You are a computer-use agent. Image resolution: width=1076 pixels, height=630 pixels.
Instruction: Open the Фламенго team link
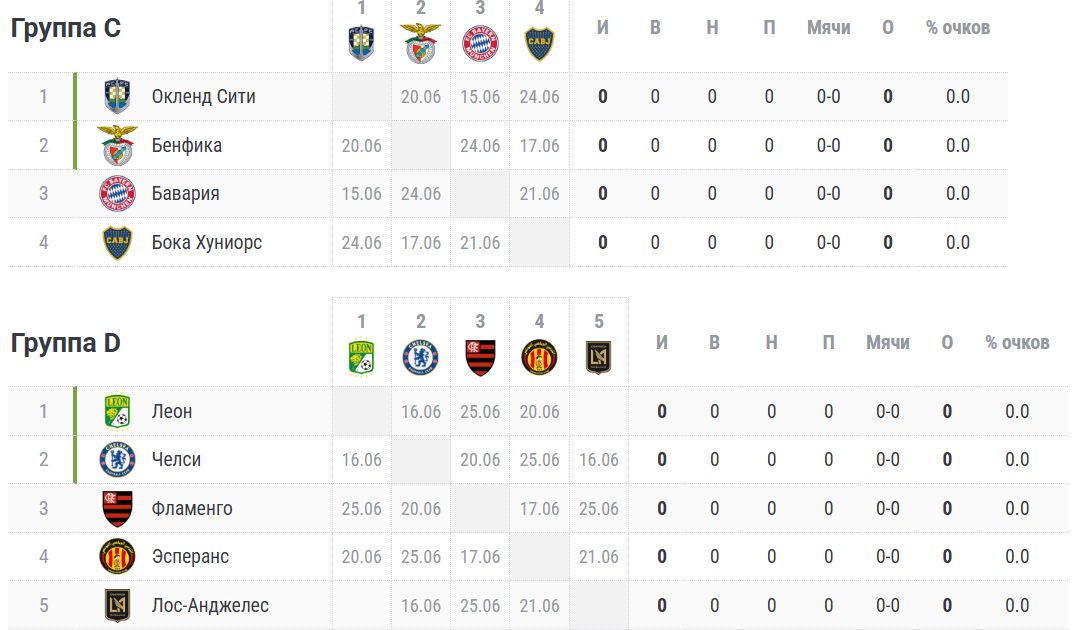192,509
